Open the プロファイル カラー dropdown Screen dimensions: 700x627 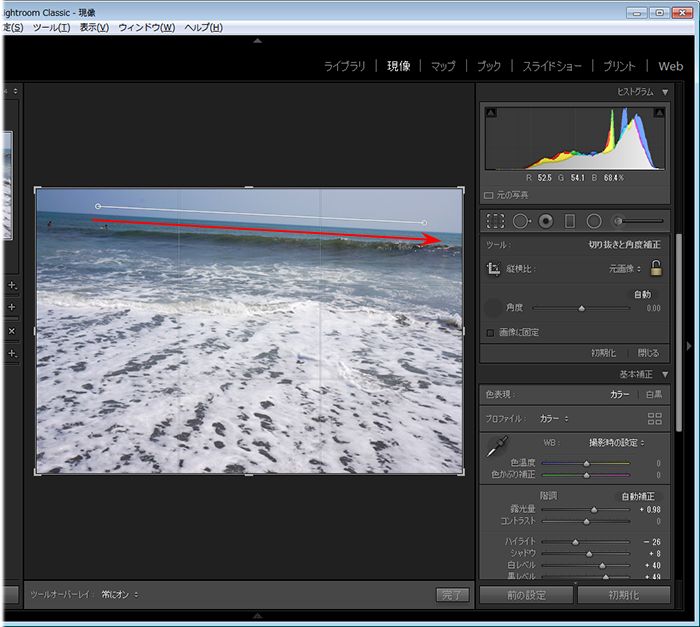click(x=554, y=418)
